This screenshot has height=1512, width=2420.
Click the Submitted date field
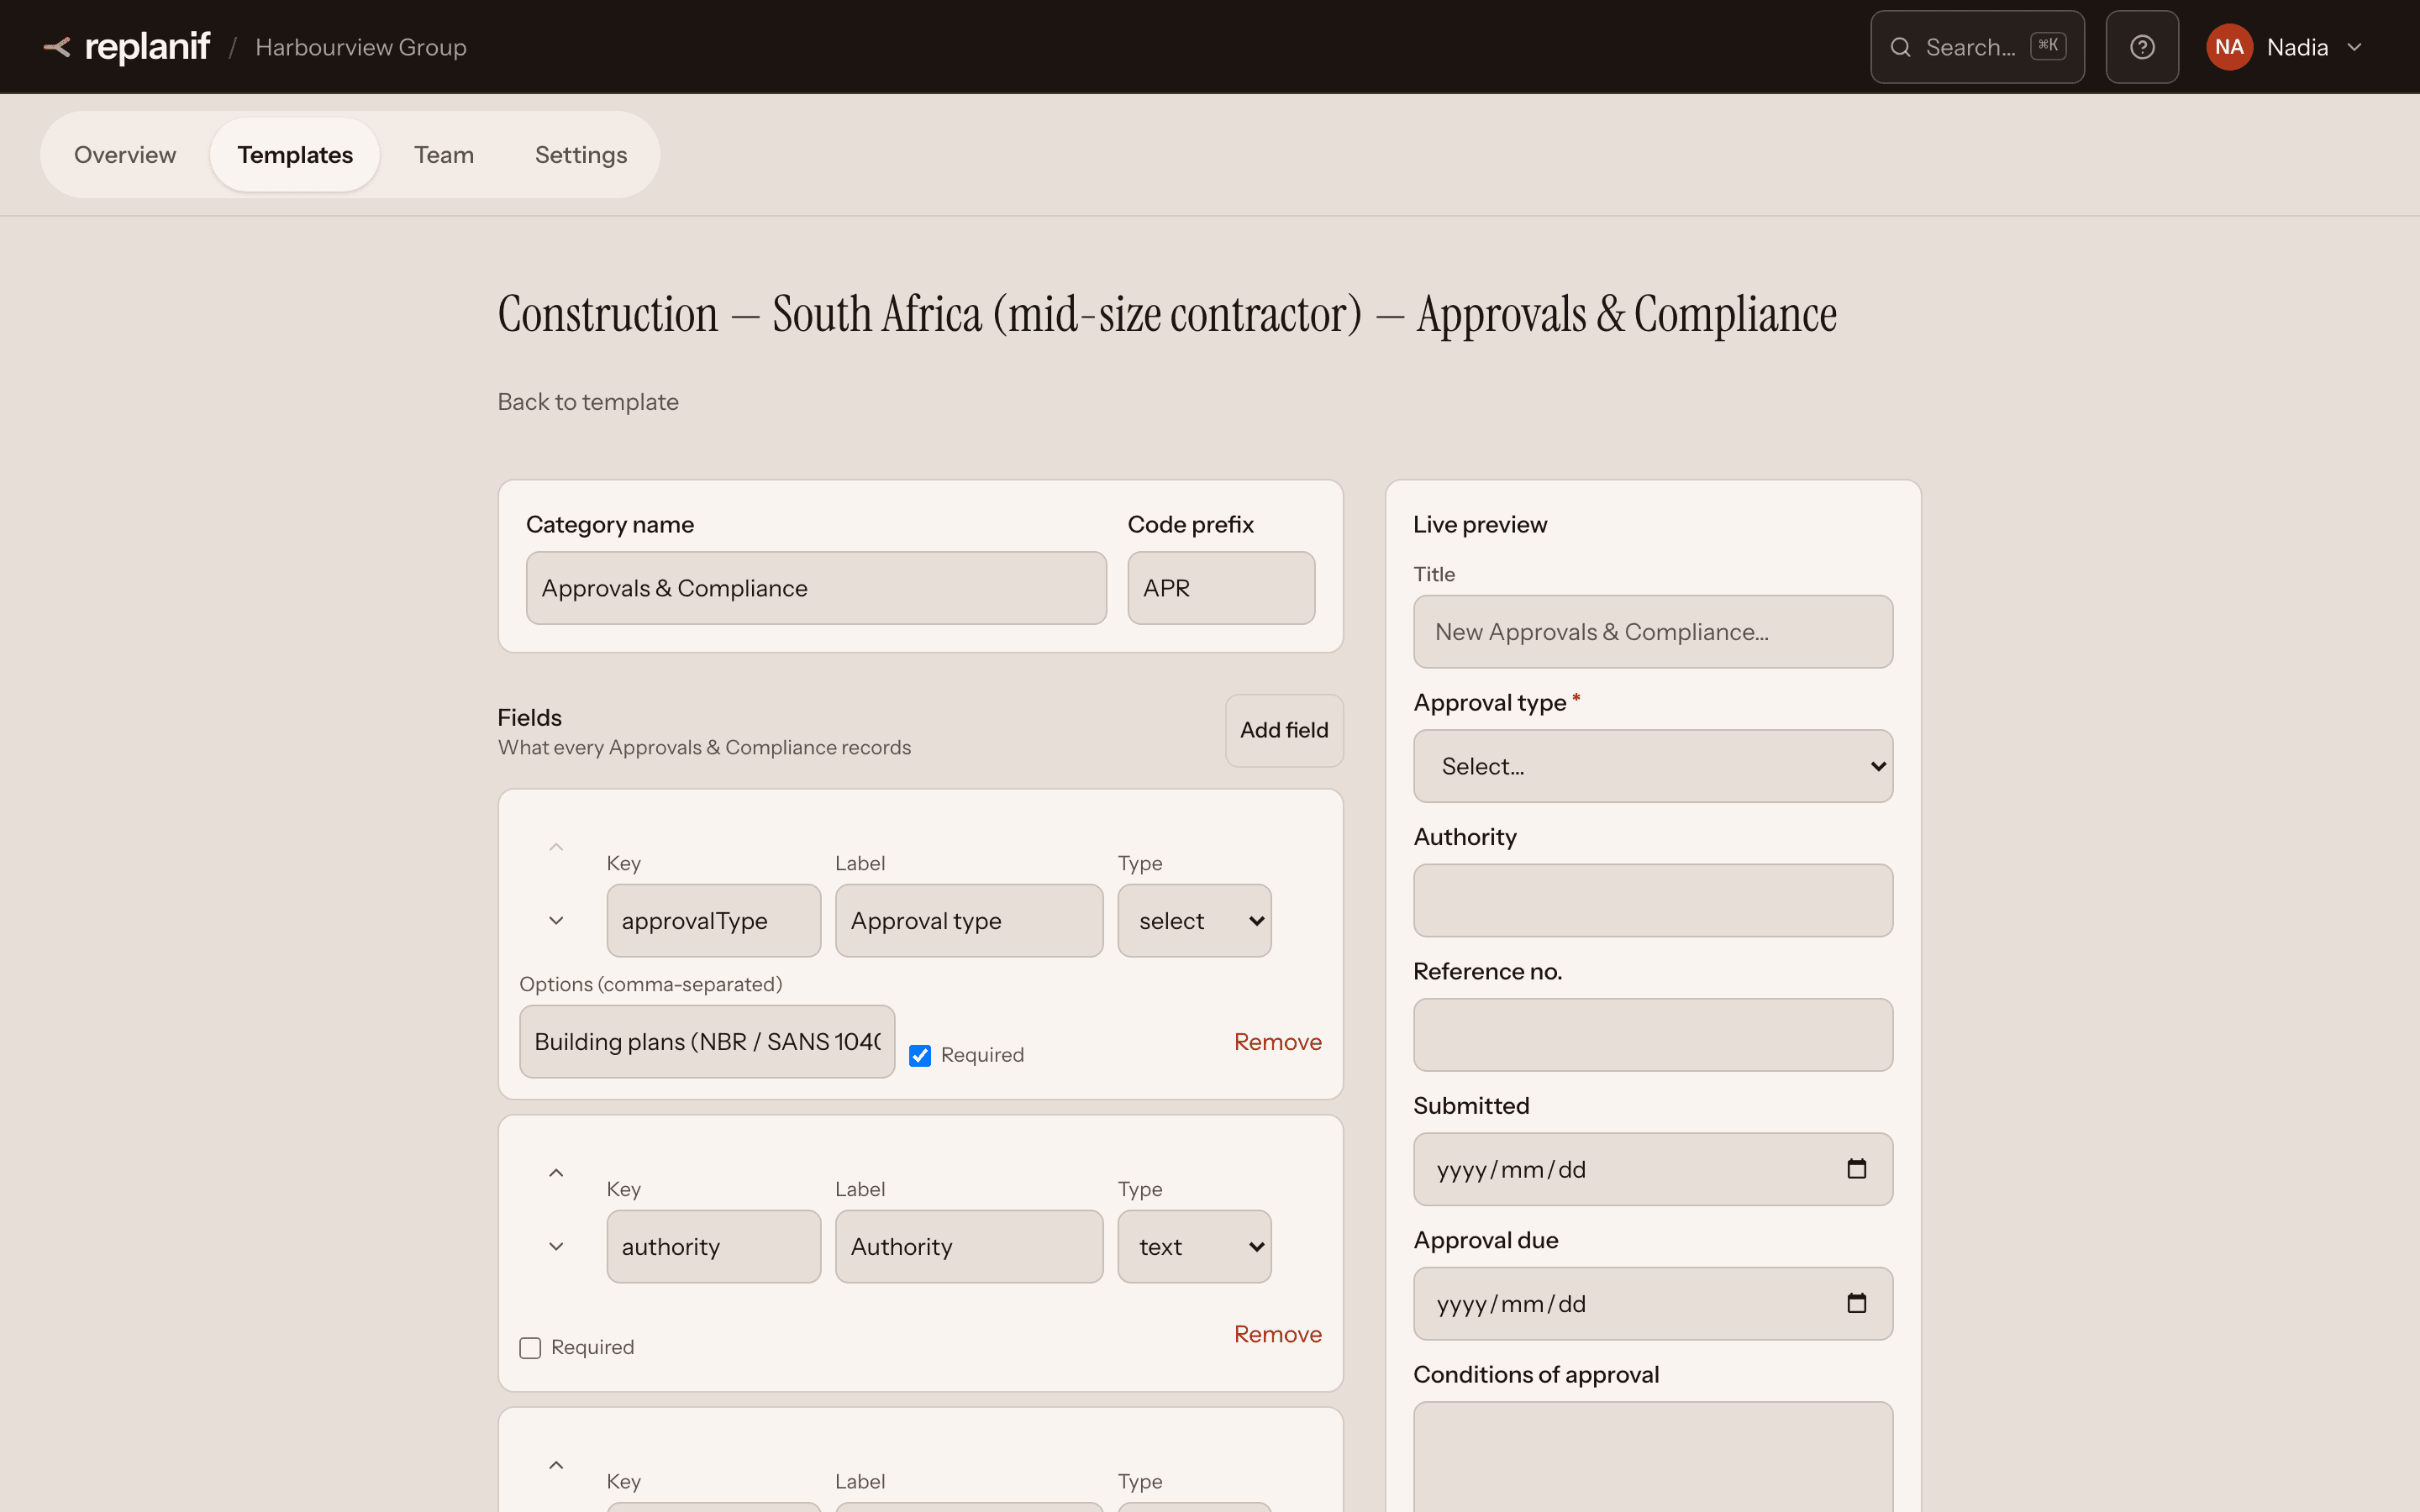pos(1652,1169)
